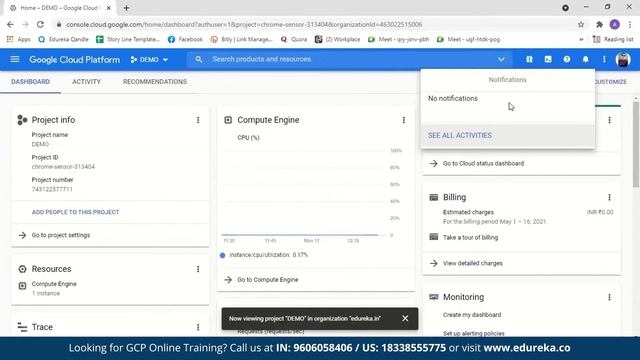
Task: Switch to the Activity tab
Action: point(86,82)
